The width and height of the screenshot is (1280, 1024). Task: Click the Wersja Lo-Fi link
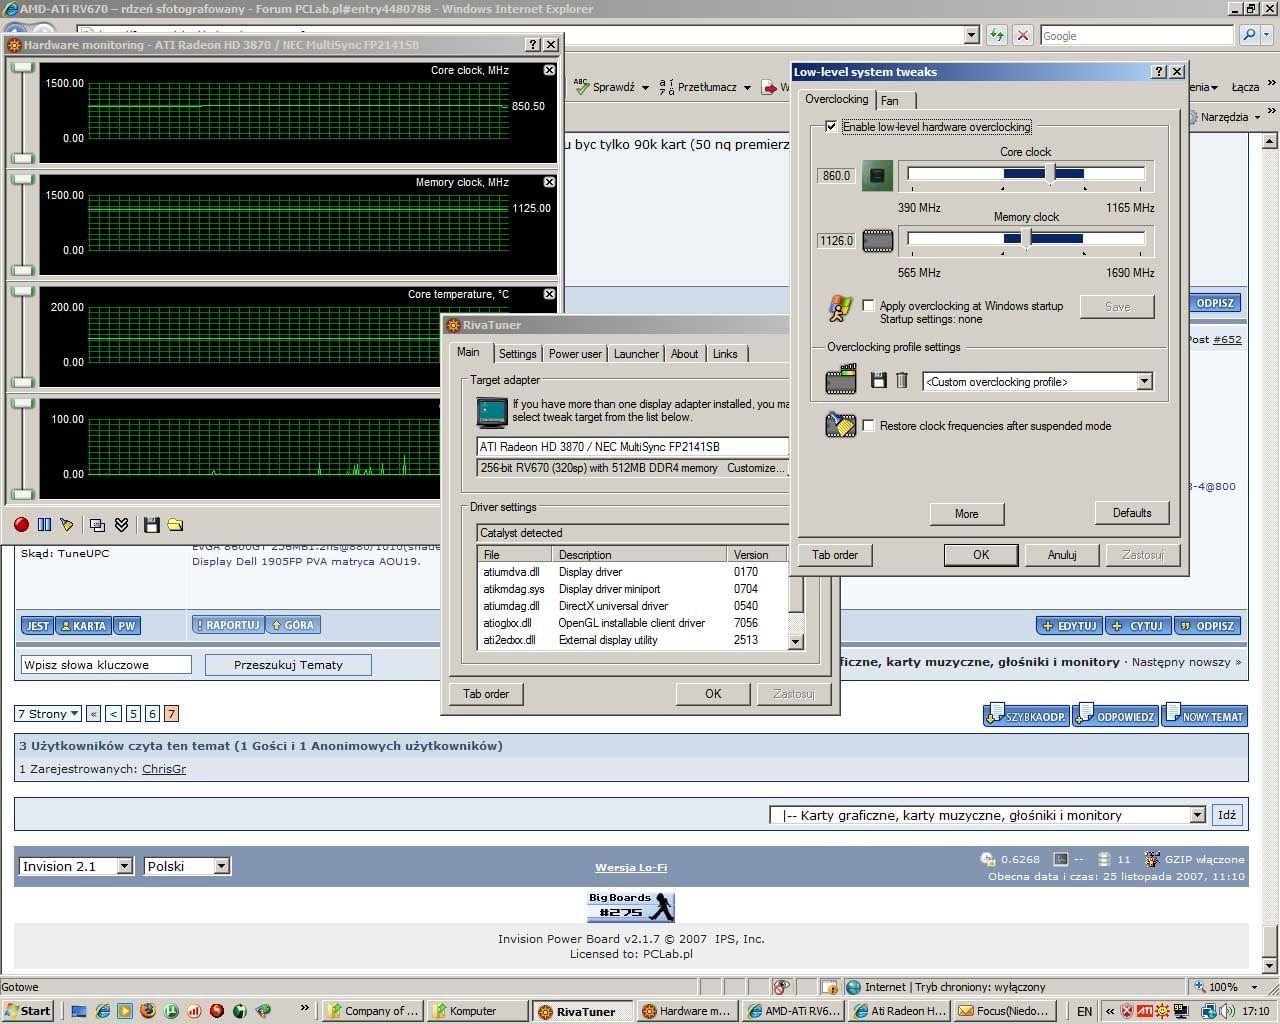(631, 868)
